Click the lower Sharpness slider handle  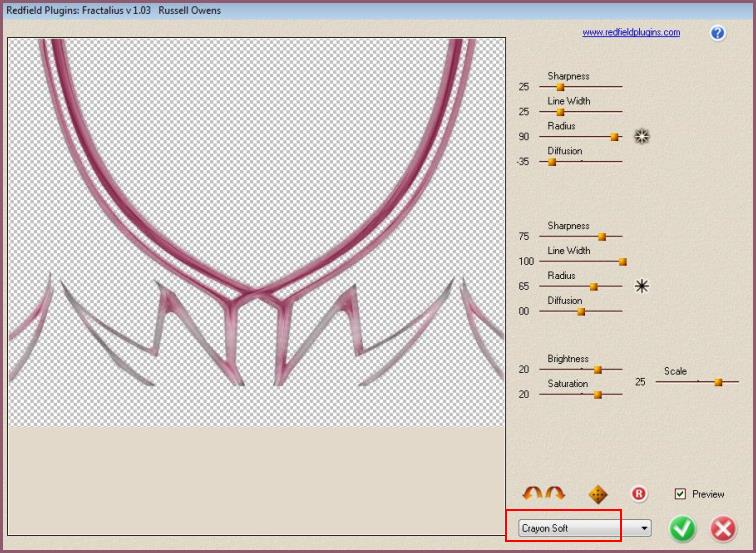point(602,237)
